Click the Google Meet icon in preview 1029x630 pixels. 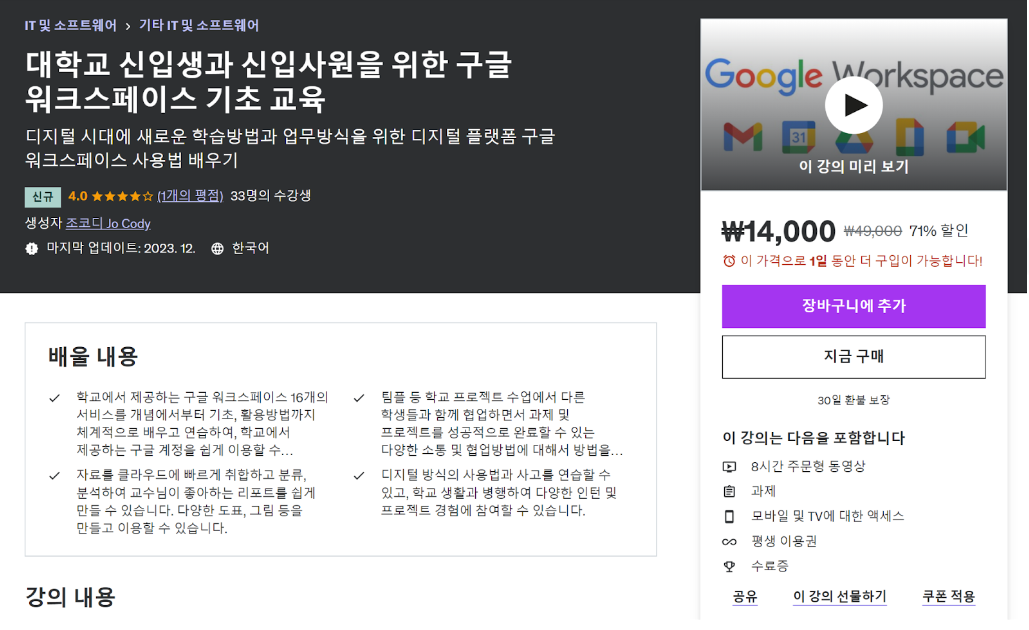(965, 137)
